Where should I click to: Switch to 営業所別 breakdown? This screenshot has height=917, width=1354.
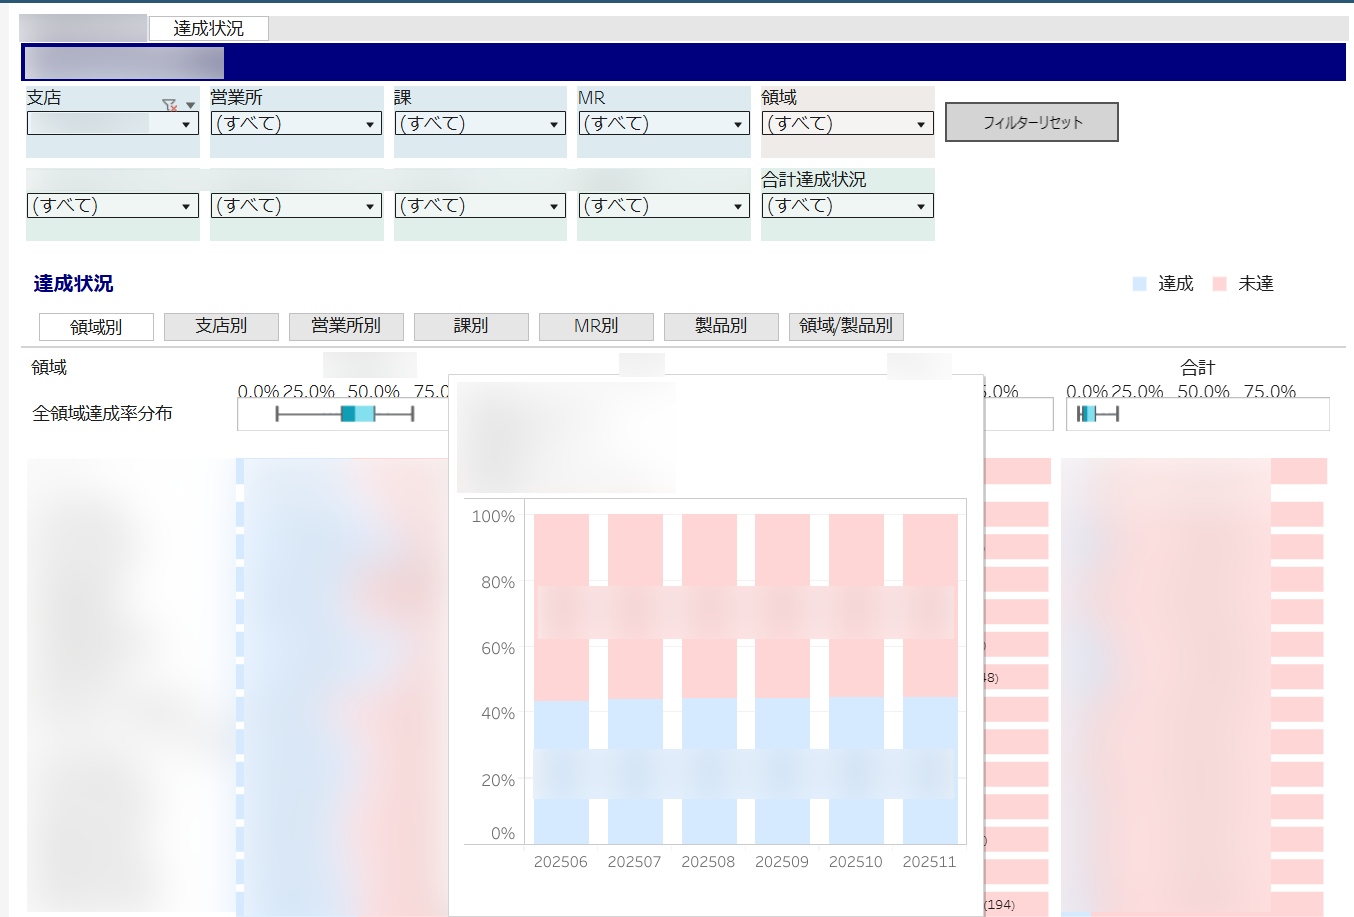(x=346, y=326)
